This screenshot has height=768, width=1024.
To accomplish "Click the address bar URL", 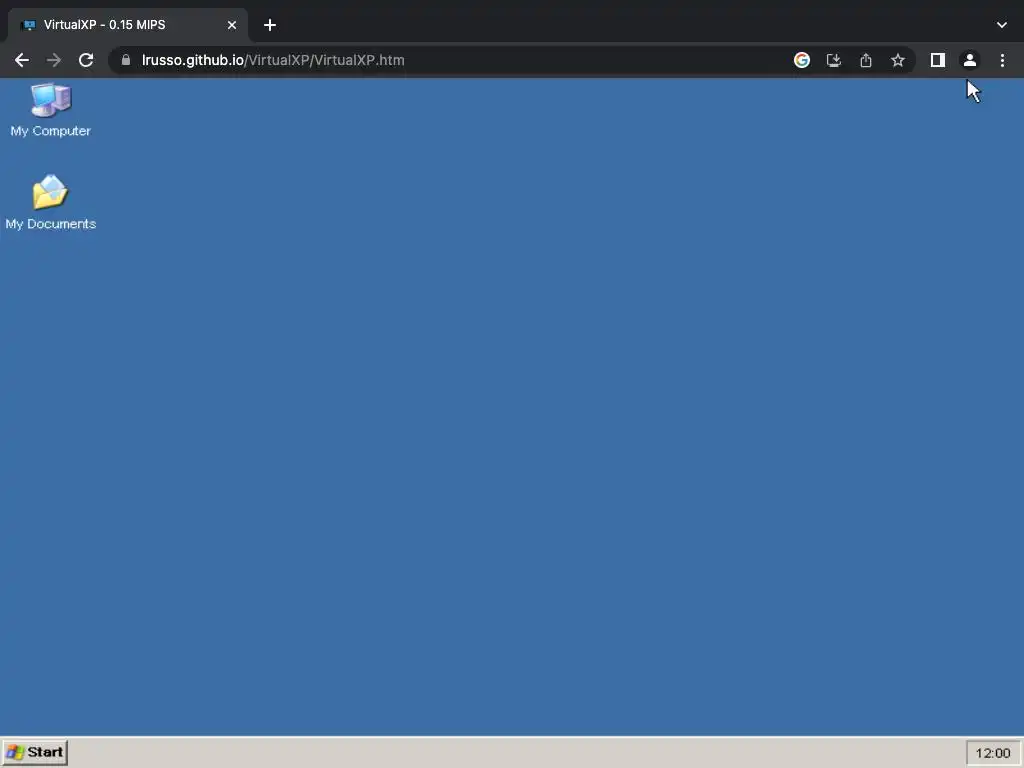I will tap(273, 60).
